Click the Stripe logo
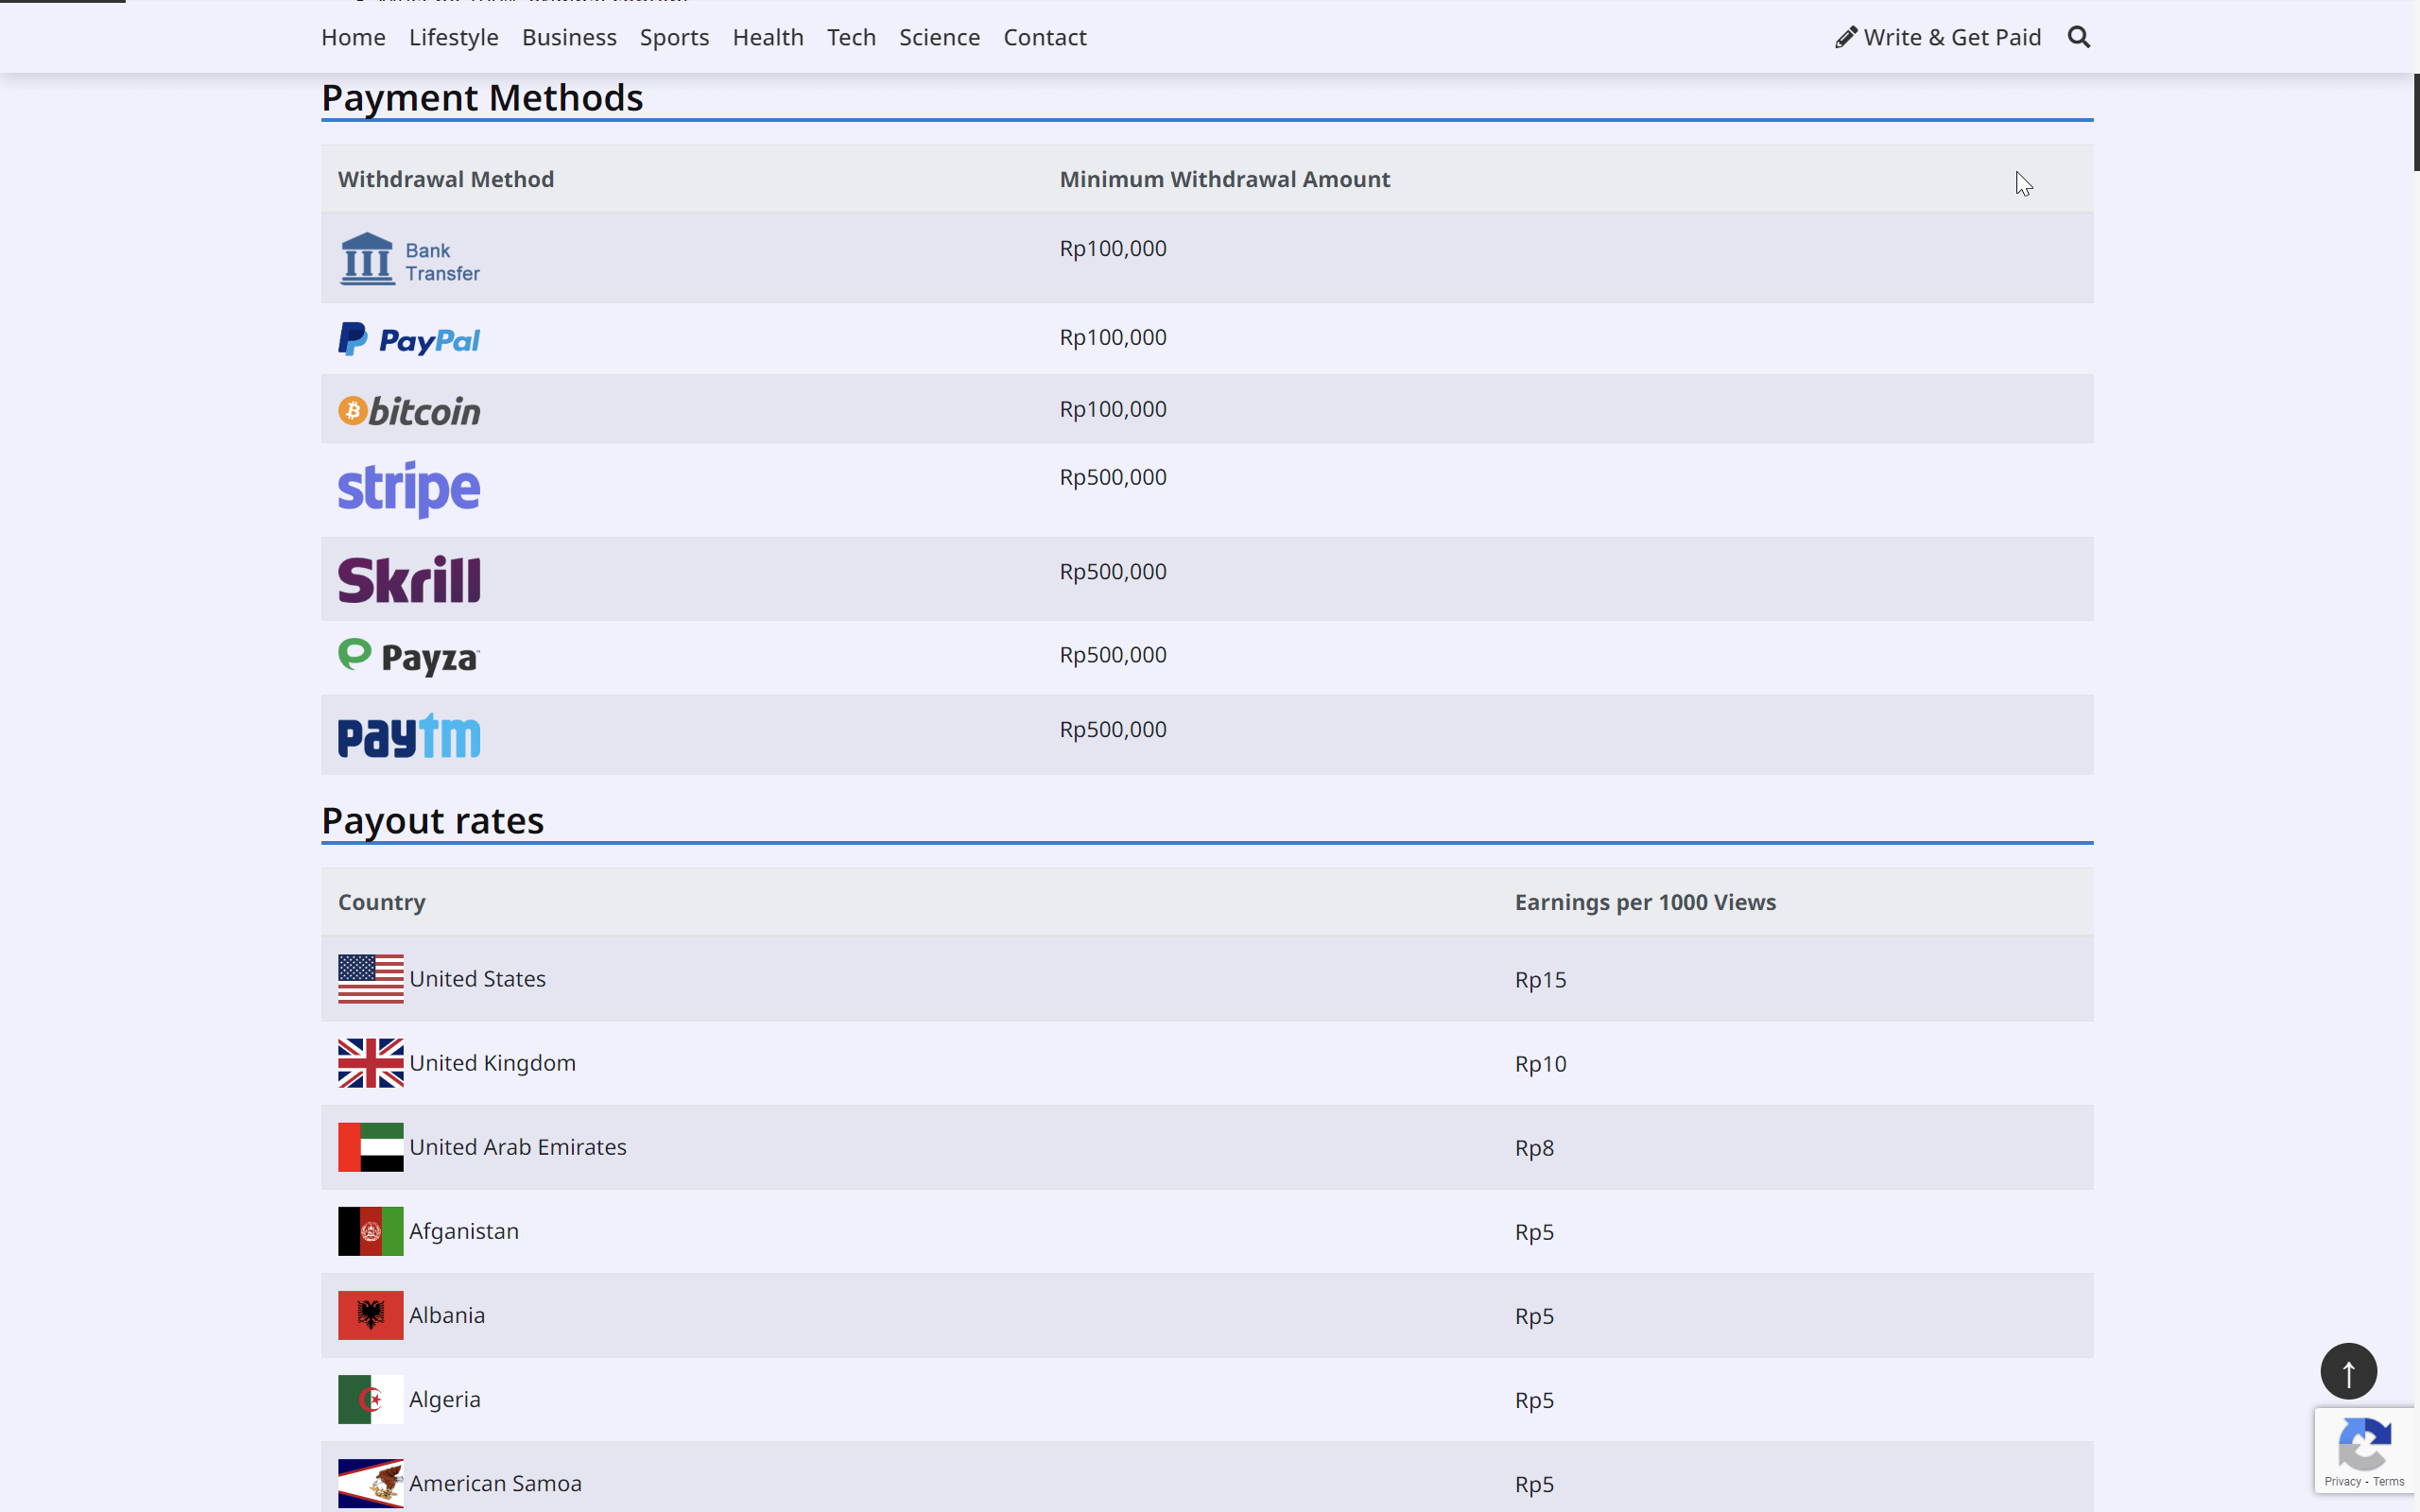Screen dimensions: 2420x1512 [x=408, y=489]
